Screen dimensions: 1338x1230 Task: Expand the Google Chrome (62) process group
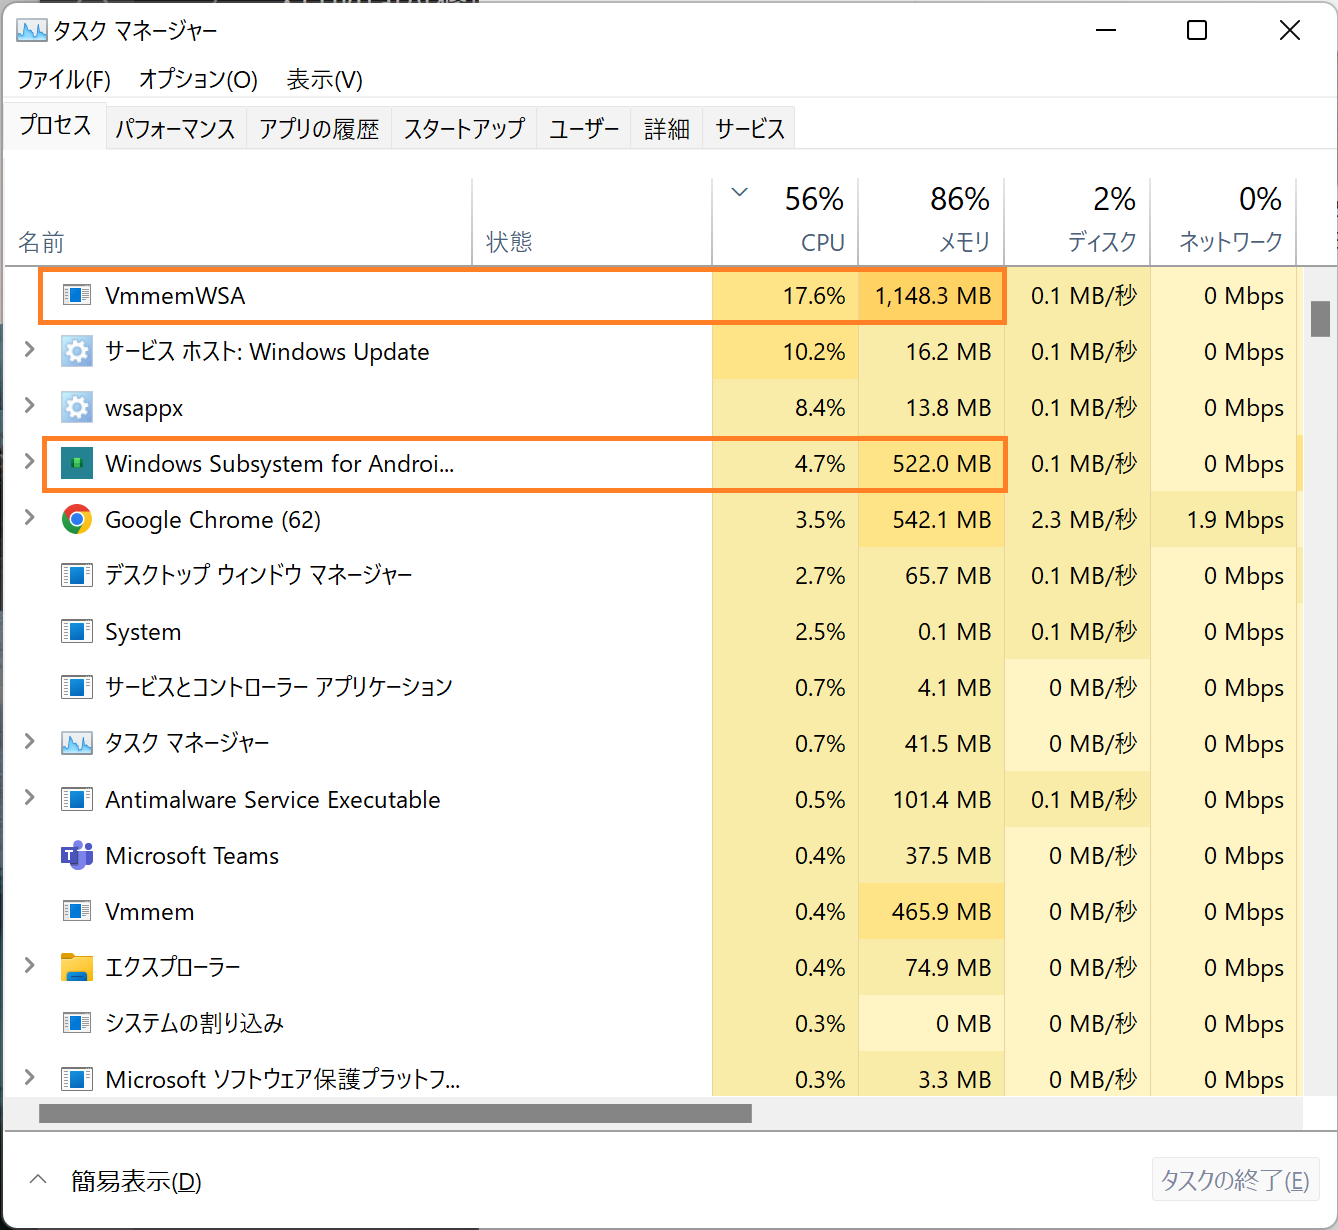coord(29,517)
